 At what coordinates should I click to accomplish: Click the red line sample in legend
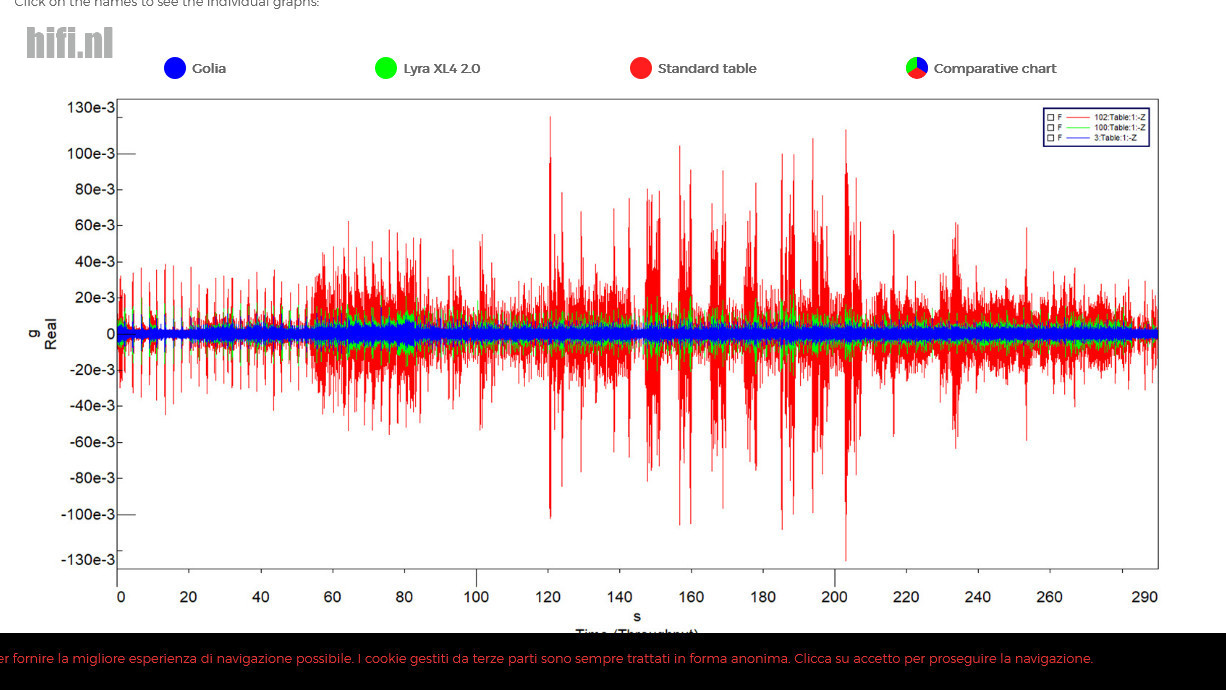(x=1077, y=117)
